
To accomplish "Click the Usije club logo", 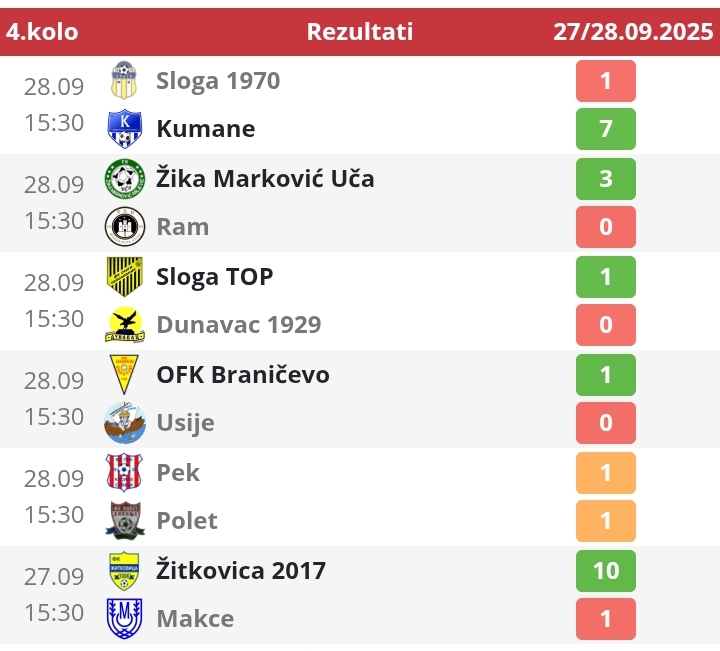I will coord(125,423).
